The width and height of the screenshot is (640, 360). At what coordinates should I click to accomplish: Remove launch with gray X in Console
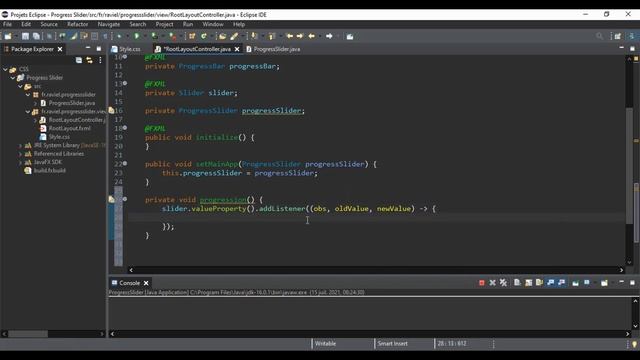[x=493, y=282]
